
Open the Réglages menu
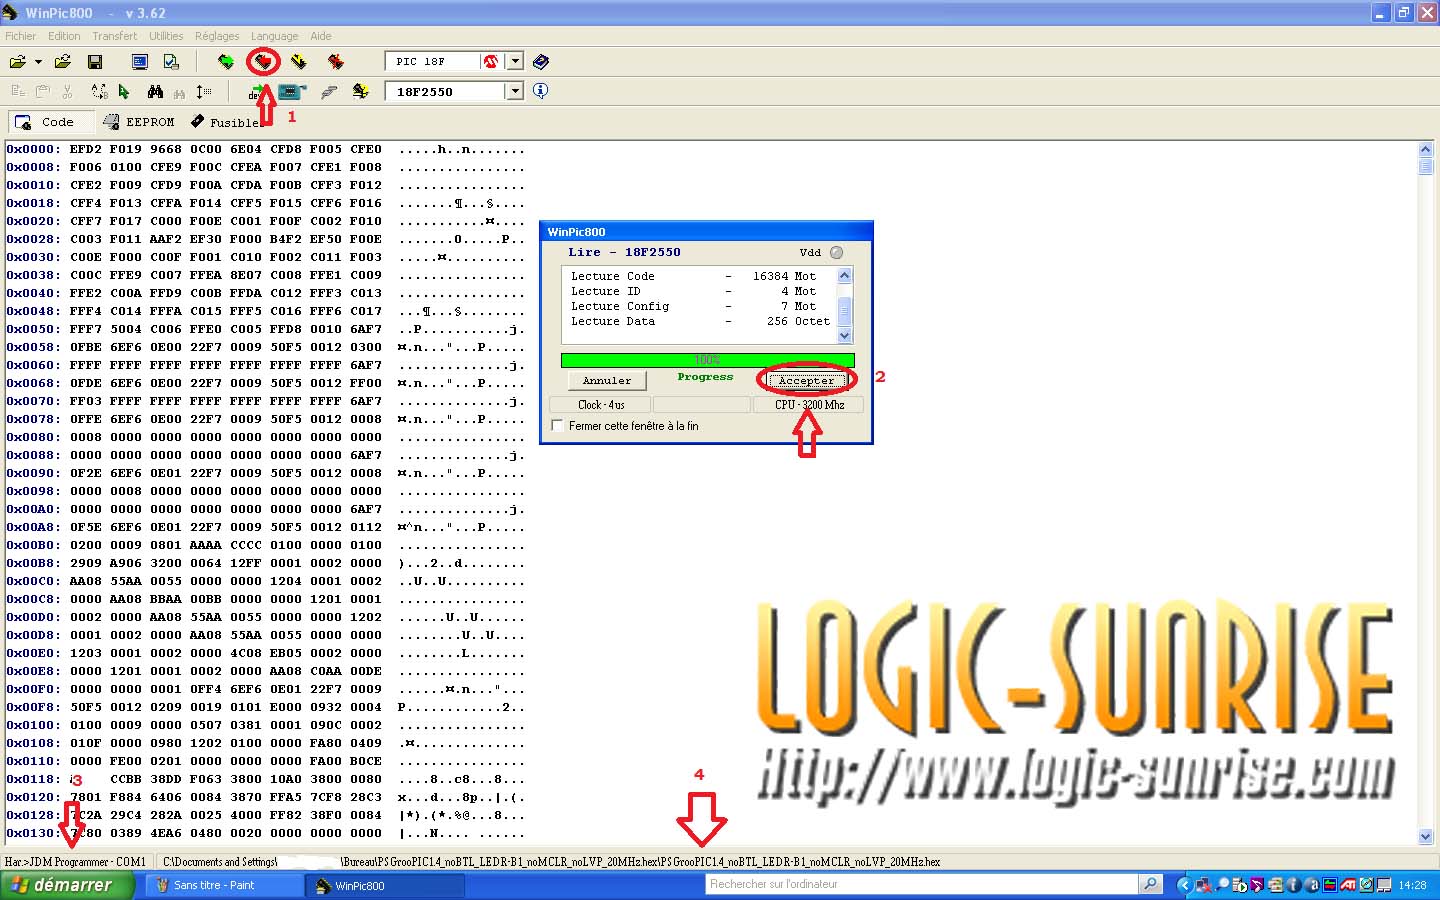pos(217,36)
